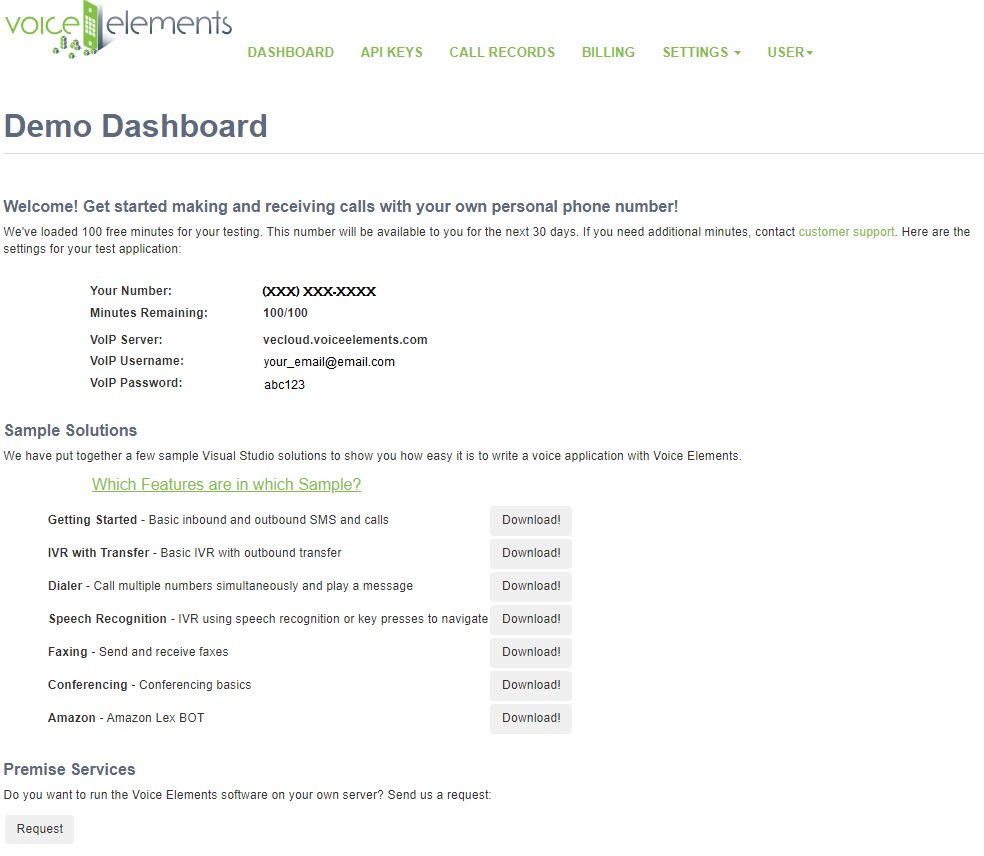
Task: Click the 'Minutes Remaining:' label
Action: coord(149,313)
